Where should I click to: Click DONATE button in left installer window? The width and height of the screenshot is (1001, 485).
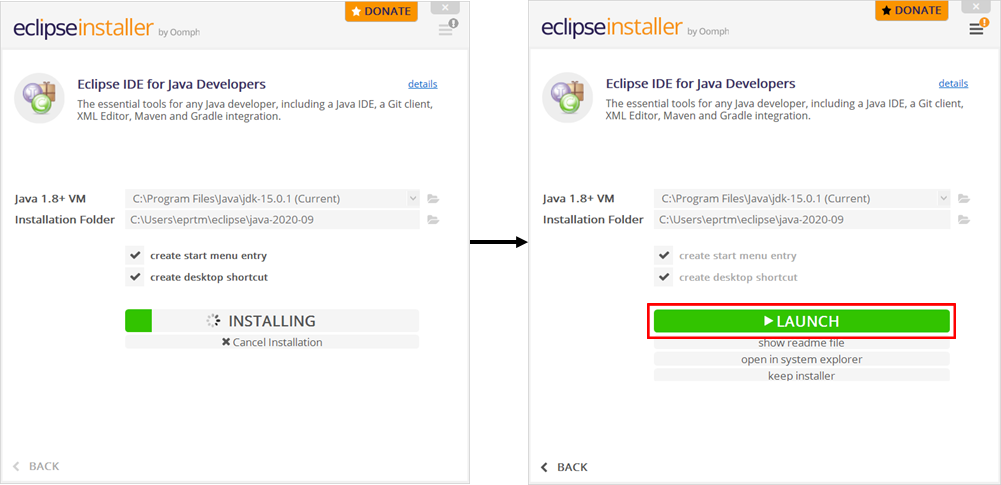(x=382, y=11)
